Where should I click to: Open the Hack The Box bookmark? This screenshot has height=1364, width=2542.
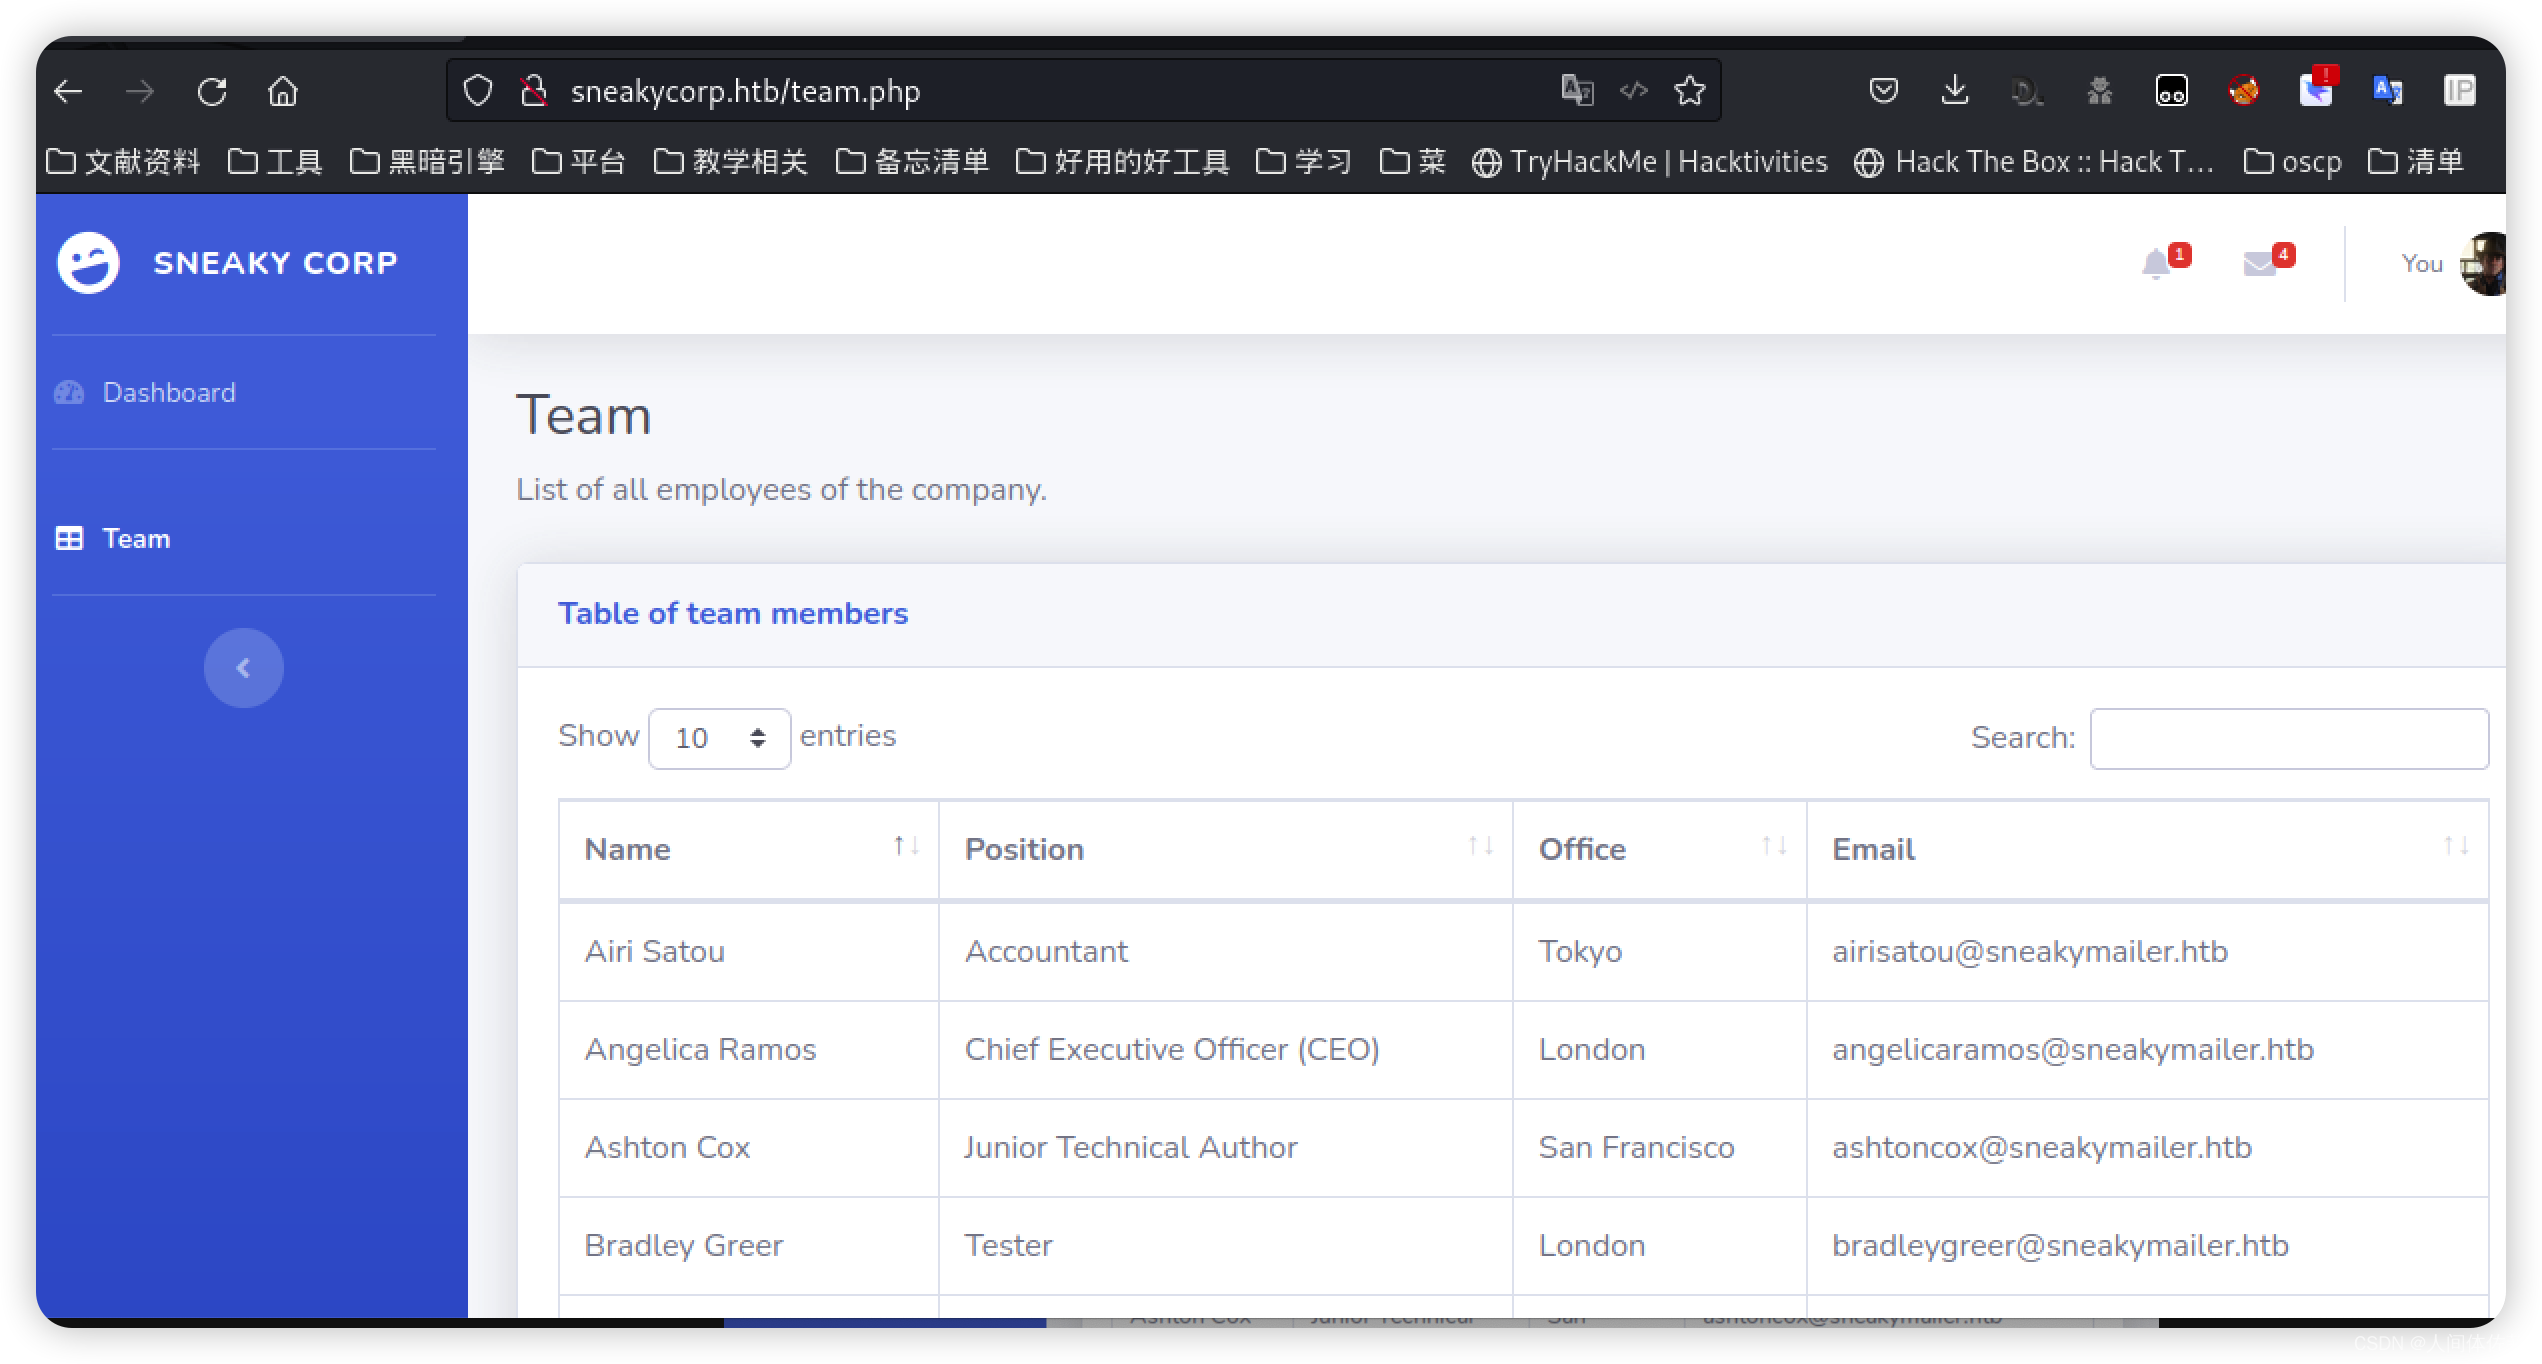tap(2035, 162)
